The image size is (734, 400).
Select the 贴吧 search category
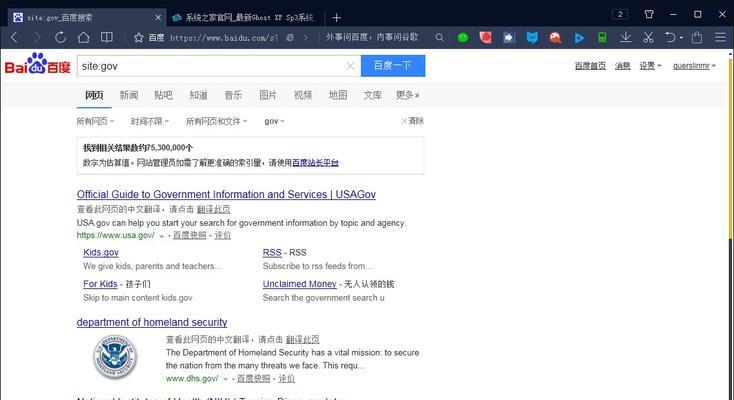coord(163,95)
